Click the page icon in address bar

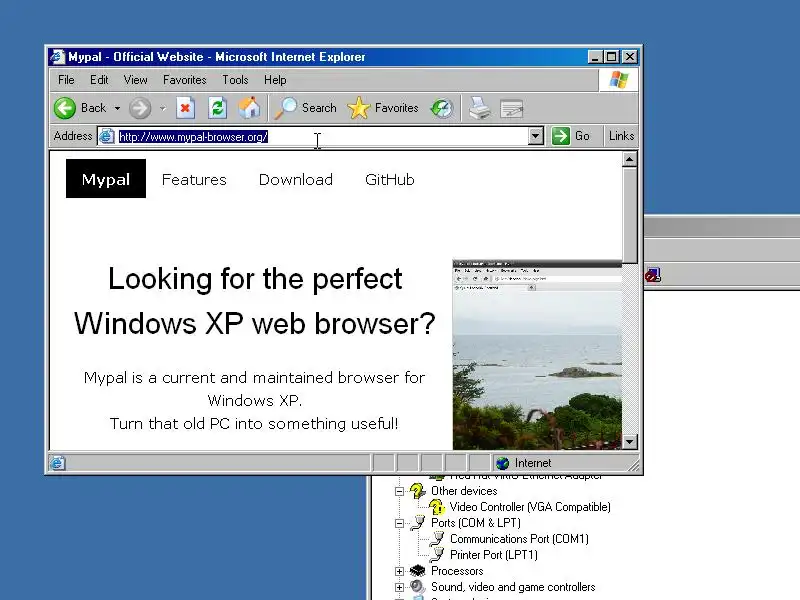[106, 136]
